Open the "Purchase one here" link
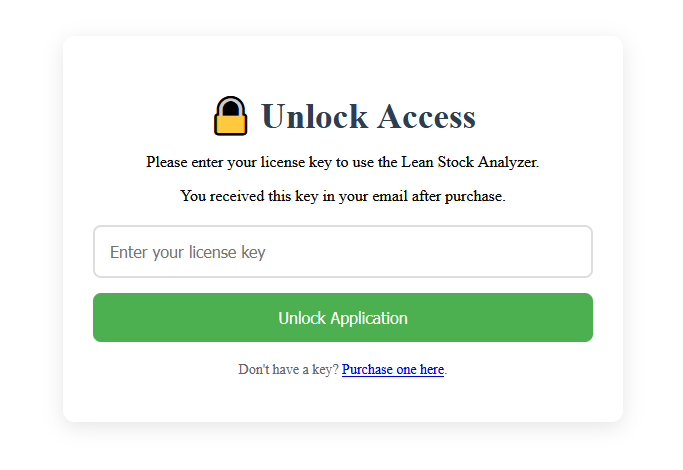 click(393, 370)
